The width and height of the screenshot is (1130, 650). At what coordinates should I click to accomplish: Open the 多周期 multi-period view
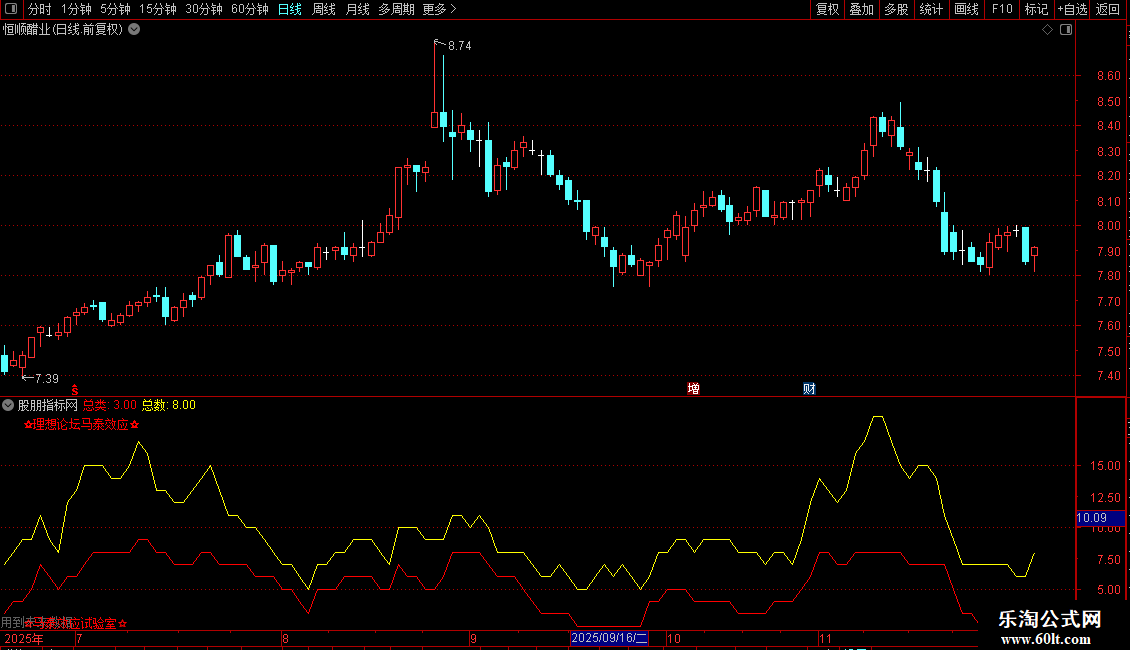pyautogui.click(x=396, y=9)
